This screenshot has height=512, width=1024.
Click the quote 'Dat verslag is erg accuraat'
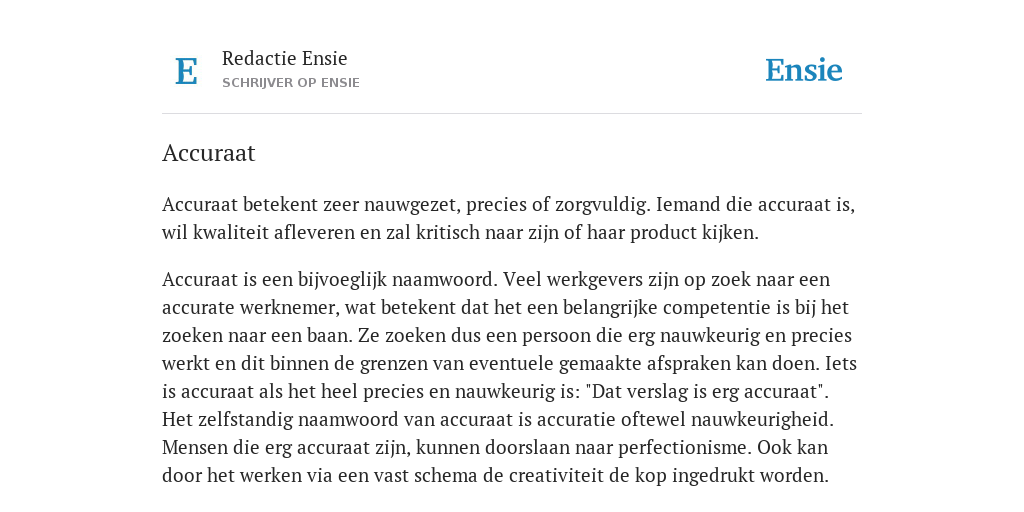click(707, 392)
